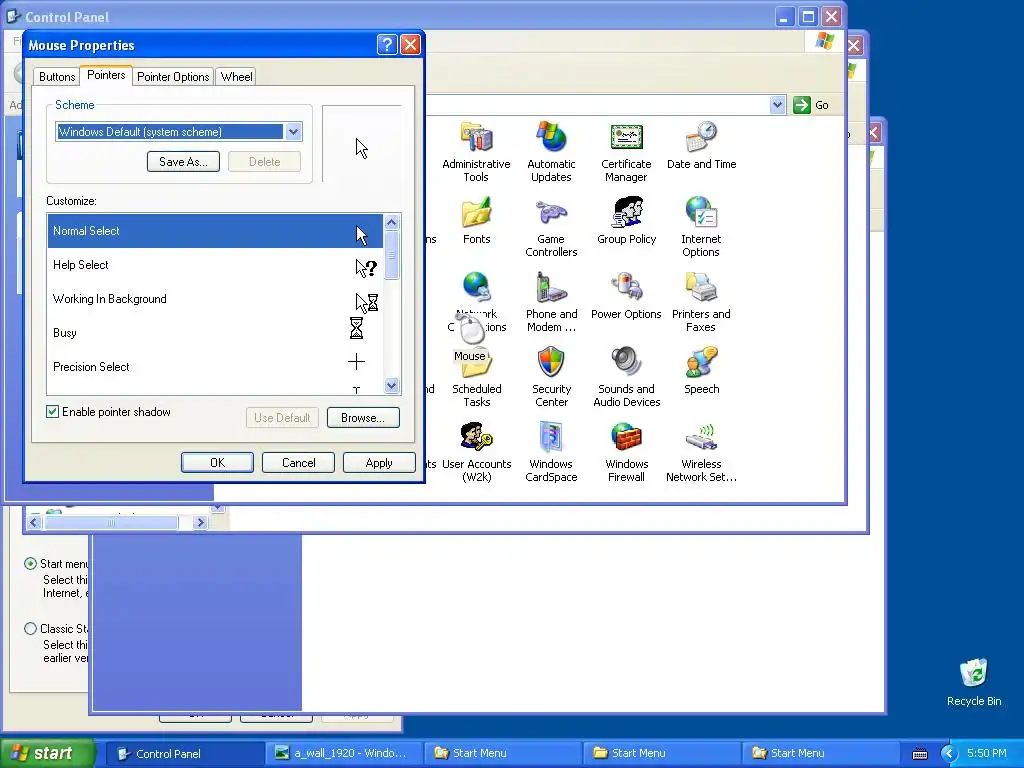Click left arrow of horizontal scrollbar in back window
This screenshot has width=1024, height=768.
[34, 522]
